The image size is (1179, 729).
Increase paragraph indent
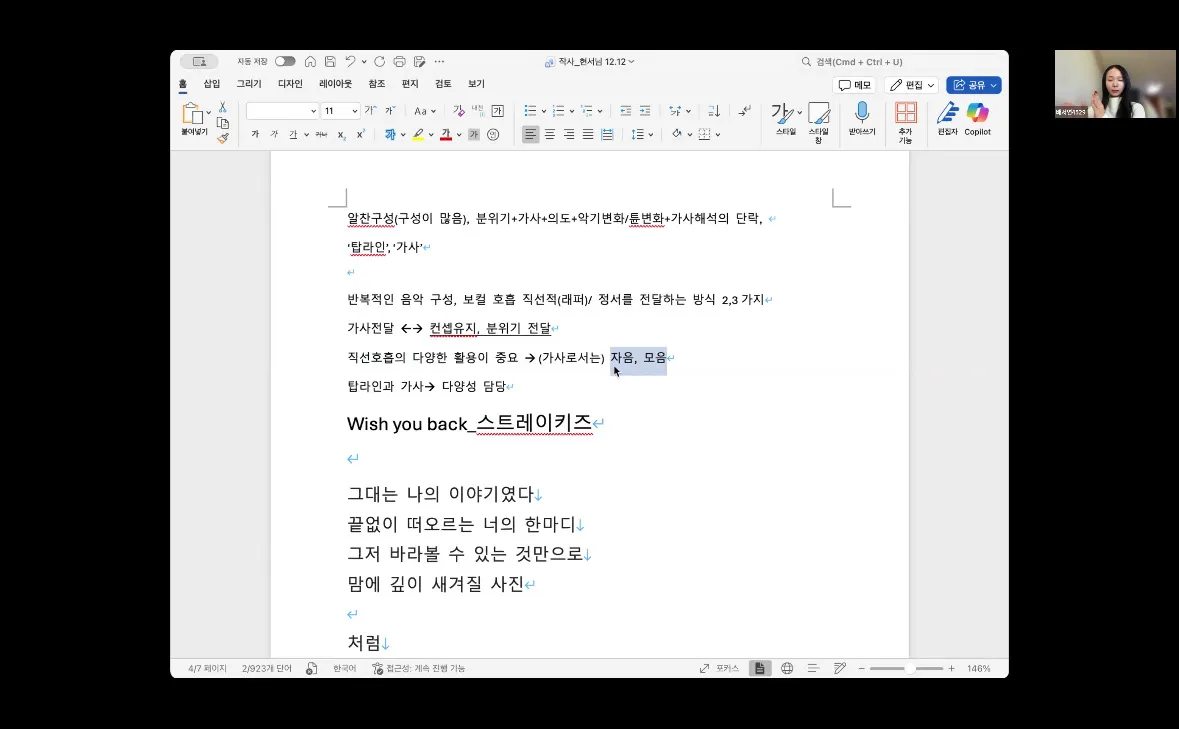coord(645,111)
